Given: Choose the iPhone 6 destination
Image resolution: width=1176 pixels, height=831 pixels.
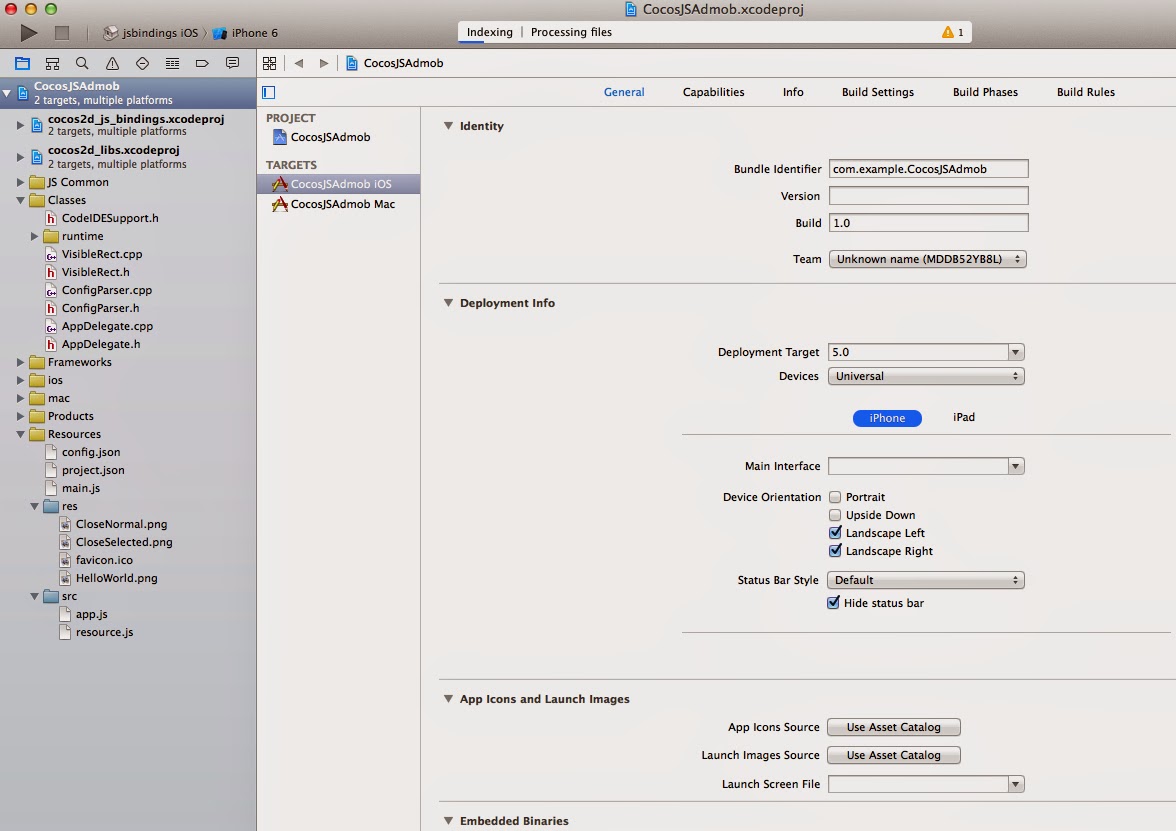Looking at the screenshot, I should coord(245,33).
